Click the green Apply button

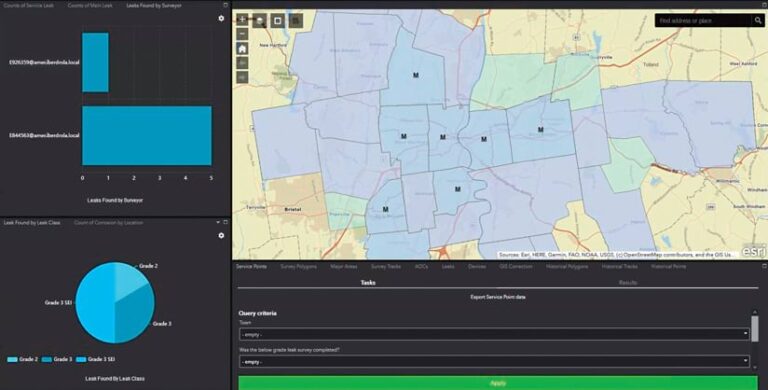coord(498,383)
